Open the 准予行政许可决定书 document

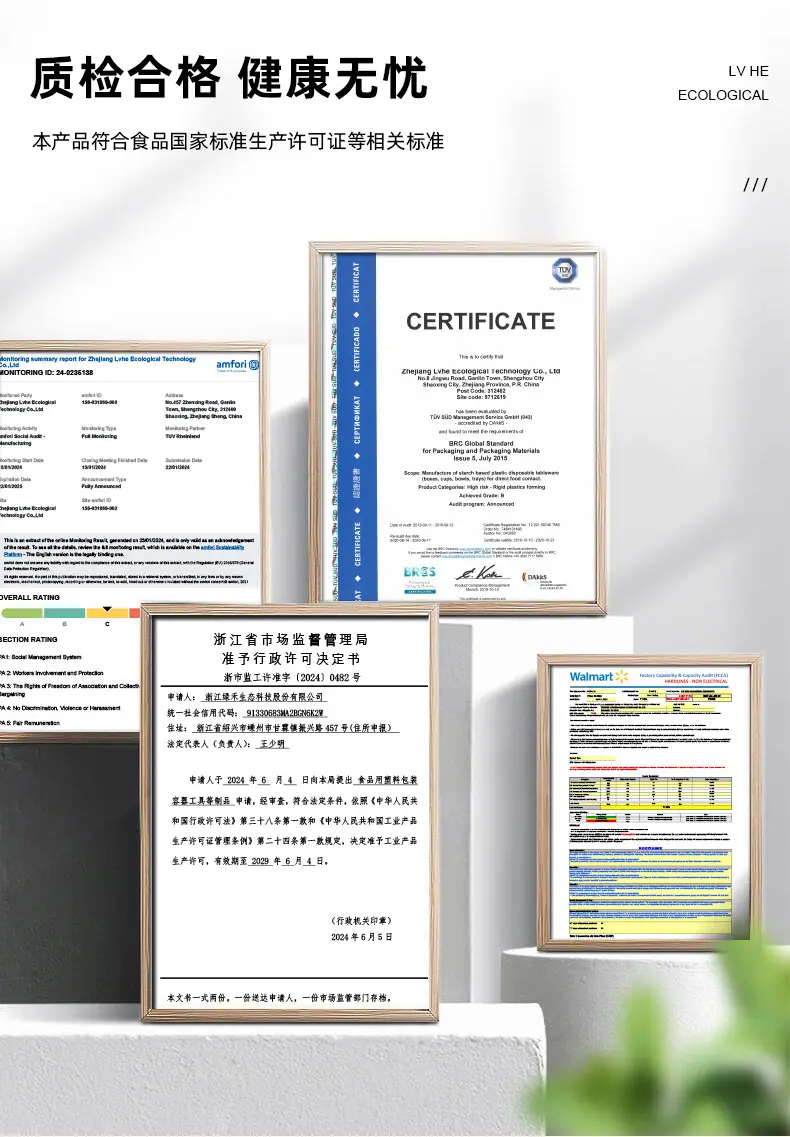[x=289, y=812]
